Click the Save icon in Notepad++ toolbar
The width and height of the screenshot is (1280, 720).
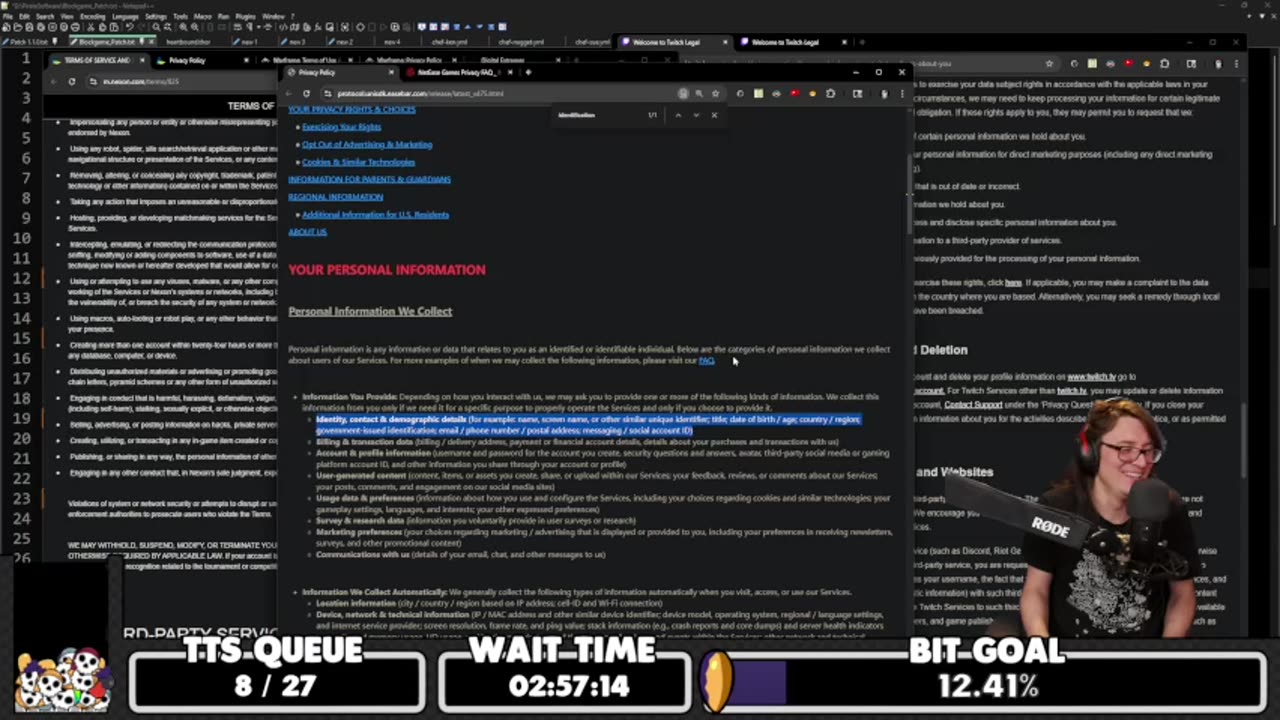[x=29, y=27]
